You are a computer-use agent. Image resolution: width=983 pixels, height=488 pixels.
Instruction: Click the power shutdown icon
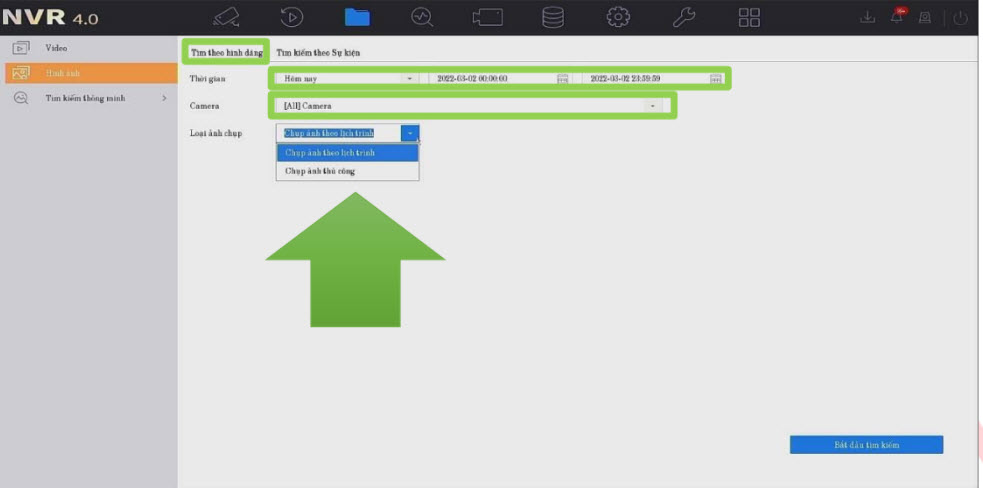pyautogui.click(x=960, y=18)
